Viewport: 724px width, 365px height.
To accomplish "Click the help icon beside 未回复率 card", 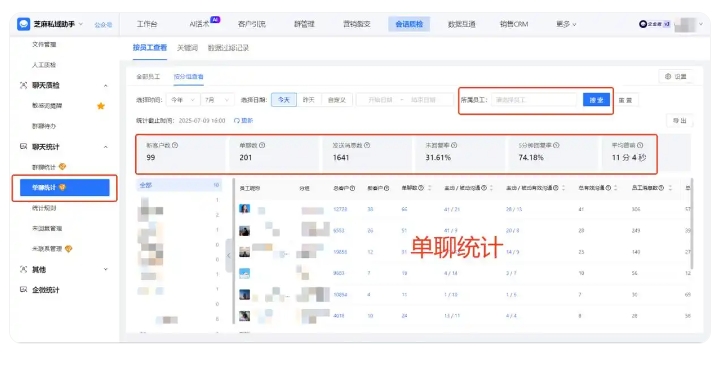I will [454, 145].
